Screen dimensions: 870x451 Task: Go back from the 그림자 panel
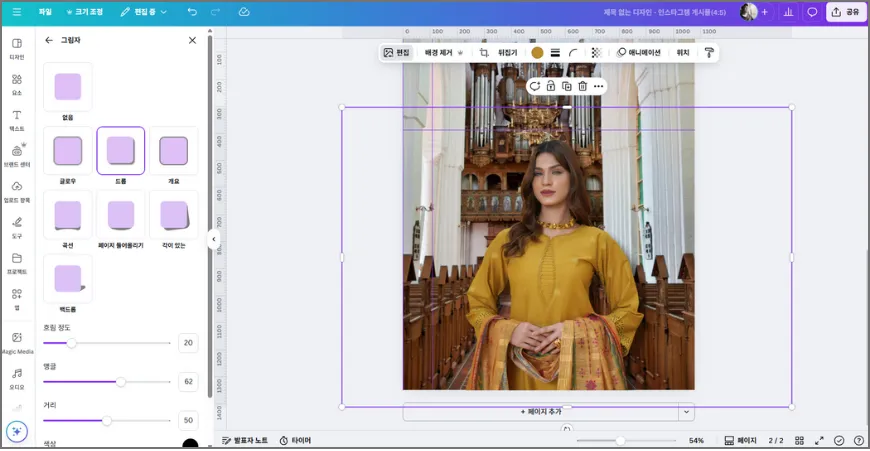pos(49,41)
